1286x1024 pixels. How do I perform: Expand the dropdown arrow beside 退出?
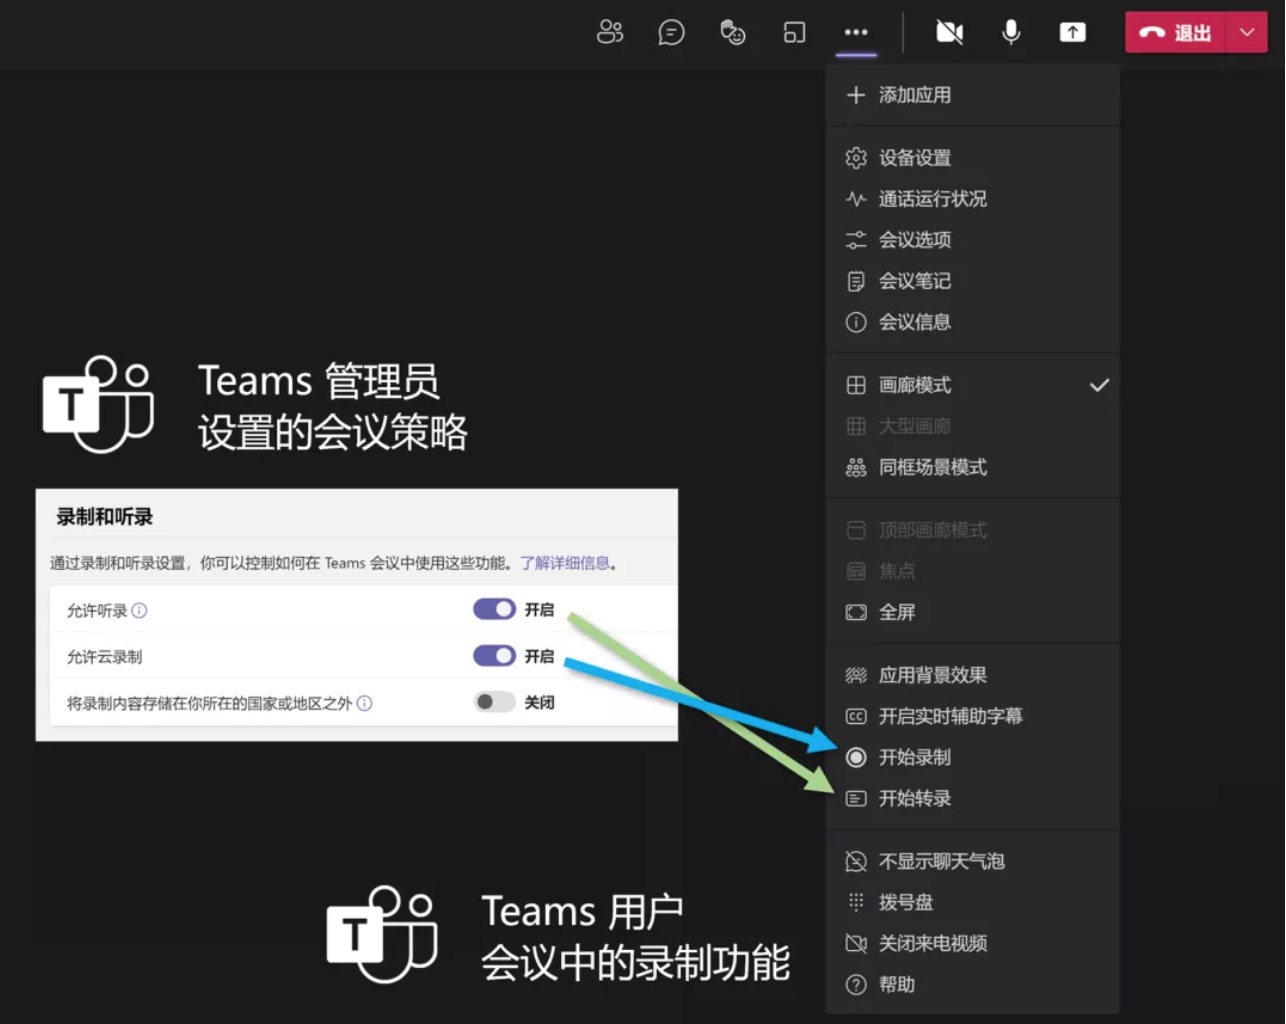click(1247, 32)
